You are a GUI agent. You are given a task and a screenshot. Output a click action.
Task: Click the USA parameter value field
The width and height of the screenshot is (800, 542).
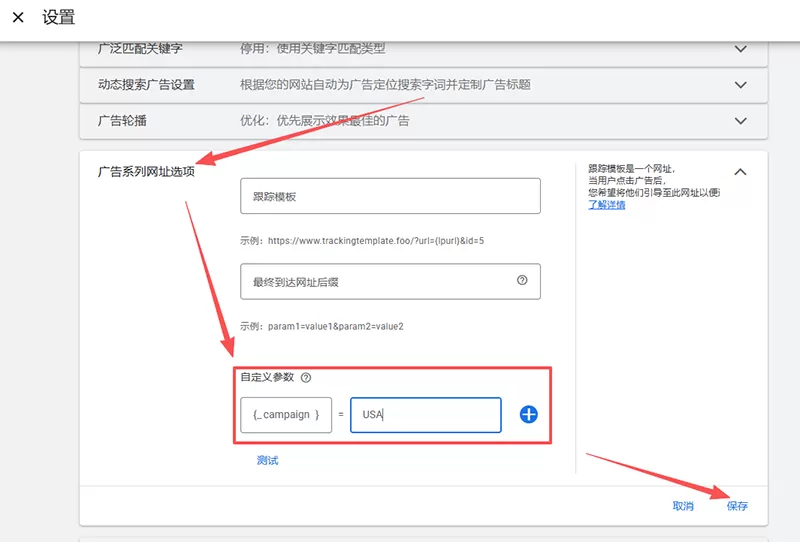[426, 415]
